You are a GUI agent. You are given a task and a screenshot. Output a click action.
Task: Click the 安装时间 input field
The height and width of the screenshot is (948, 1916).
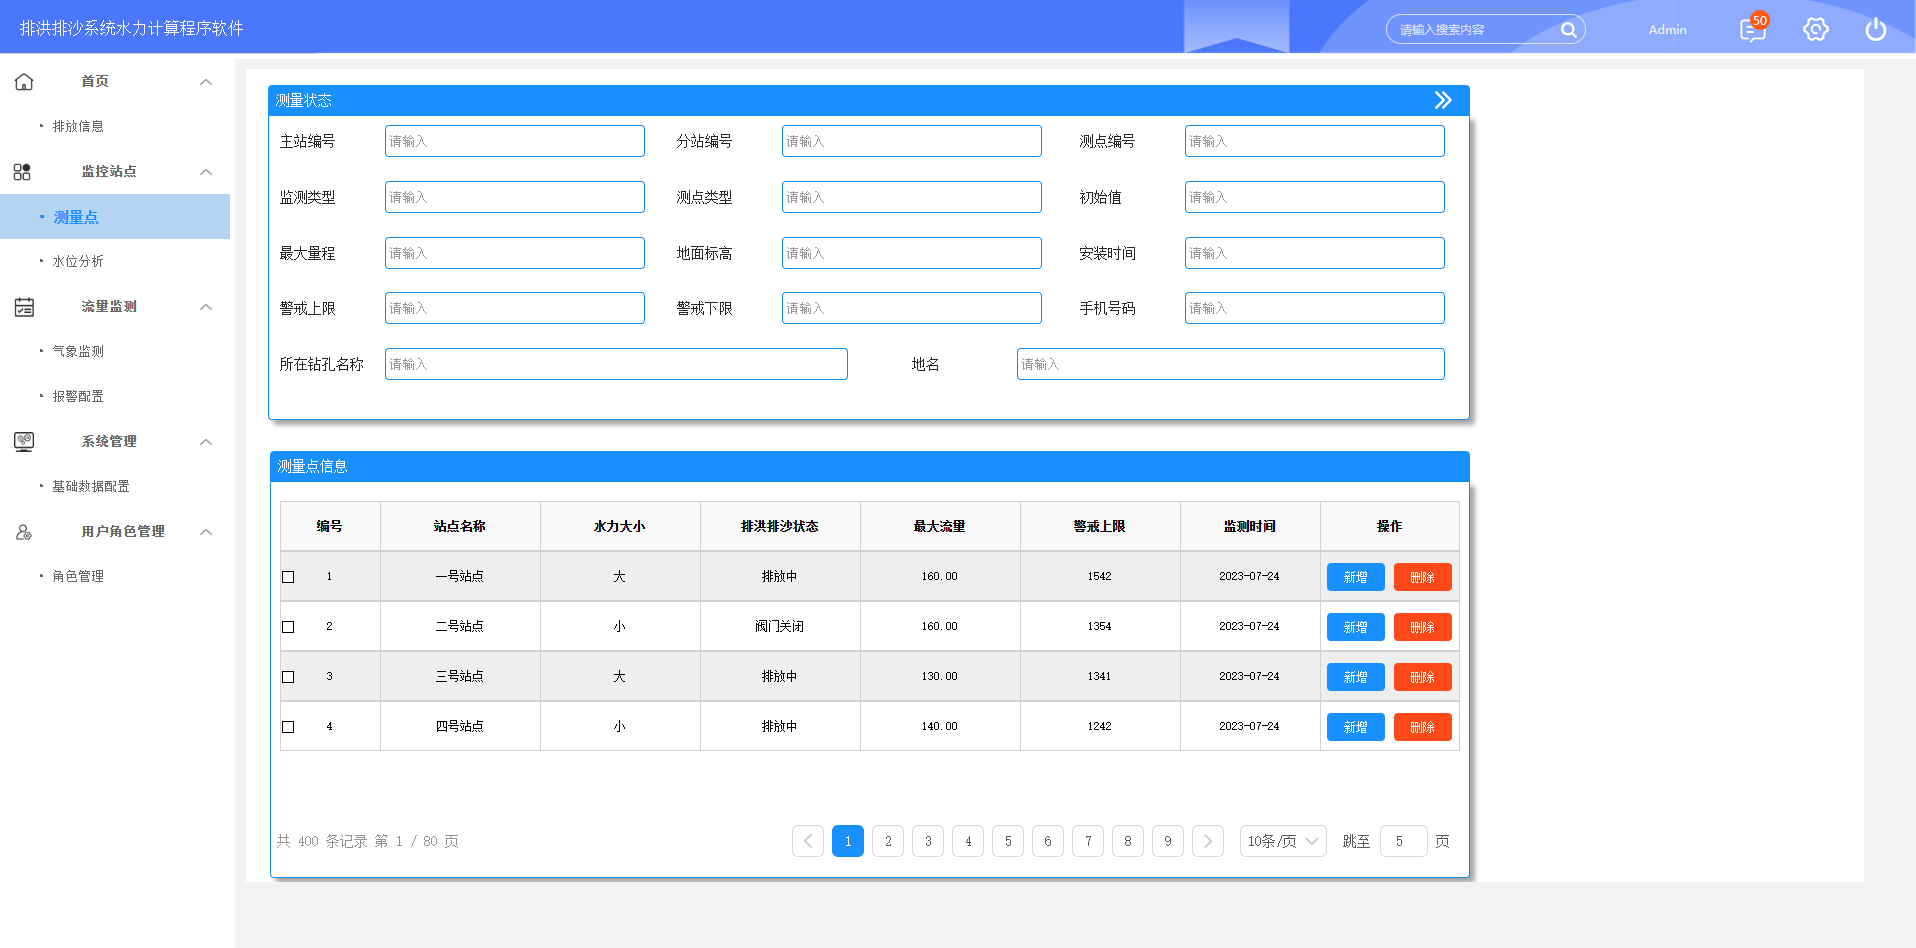coord(1315,253)
